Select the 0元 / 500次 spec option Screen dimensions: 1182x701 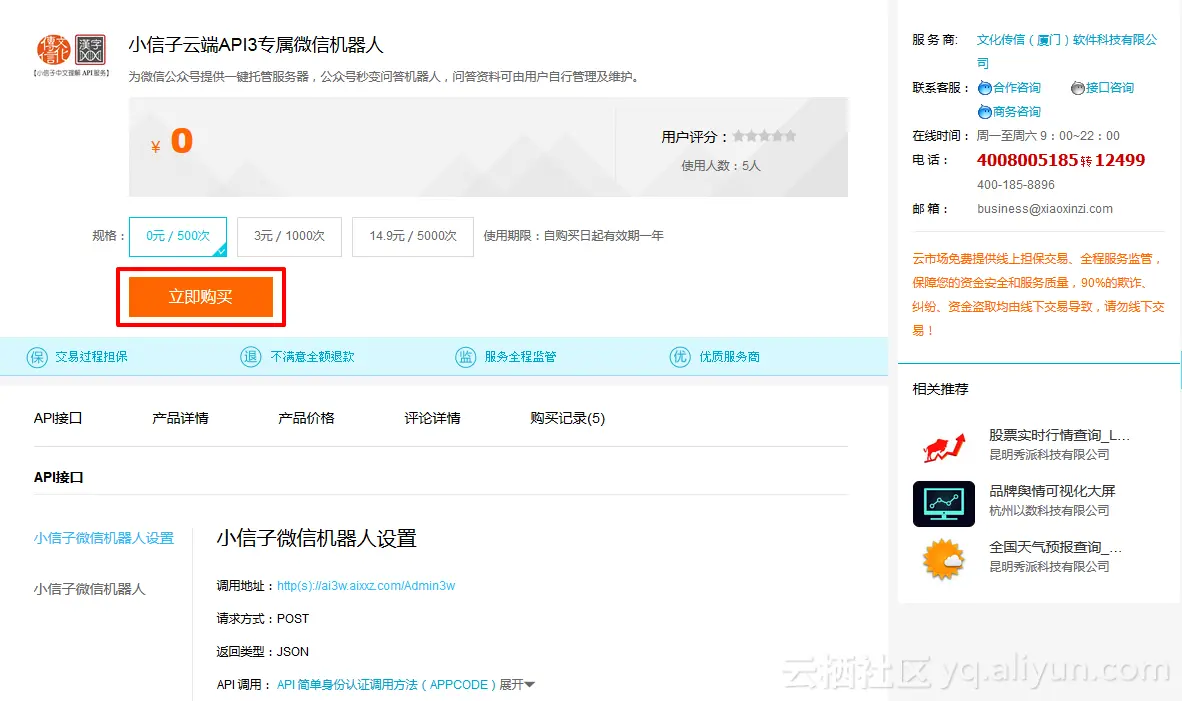[x=178, y=236]
